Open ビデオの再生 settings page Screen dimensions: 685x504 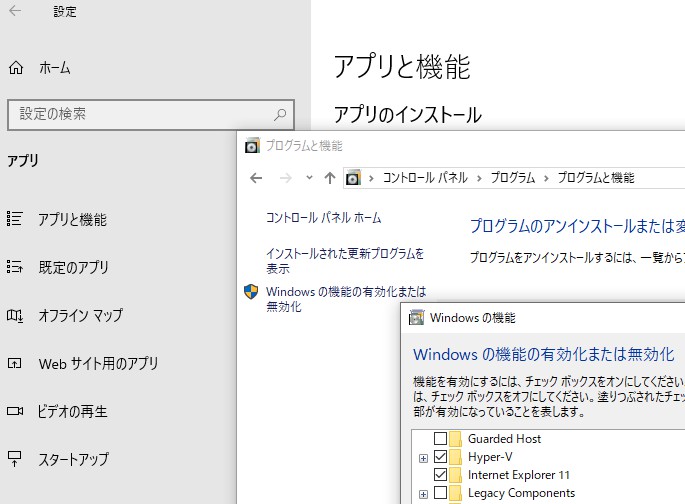click(x=73, y=411)
